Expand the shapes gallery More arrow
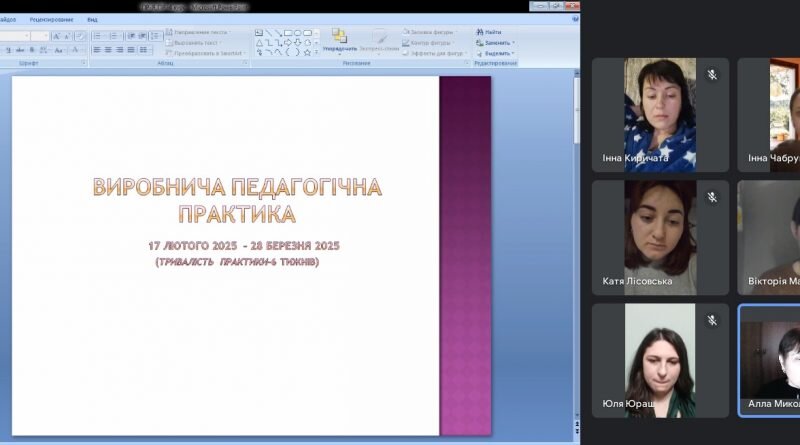 click(316, 52)
